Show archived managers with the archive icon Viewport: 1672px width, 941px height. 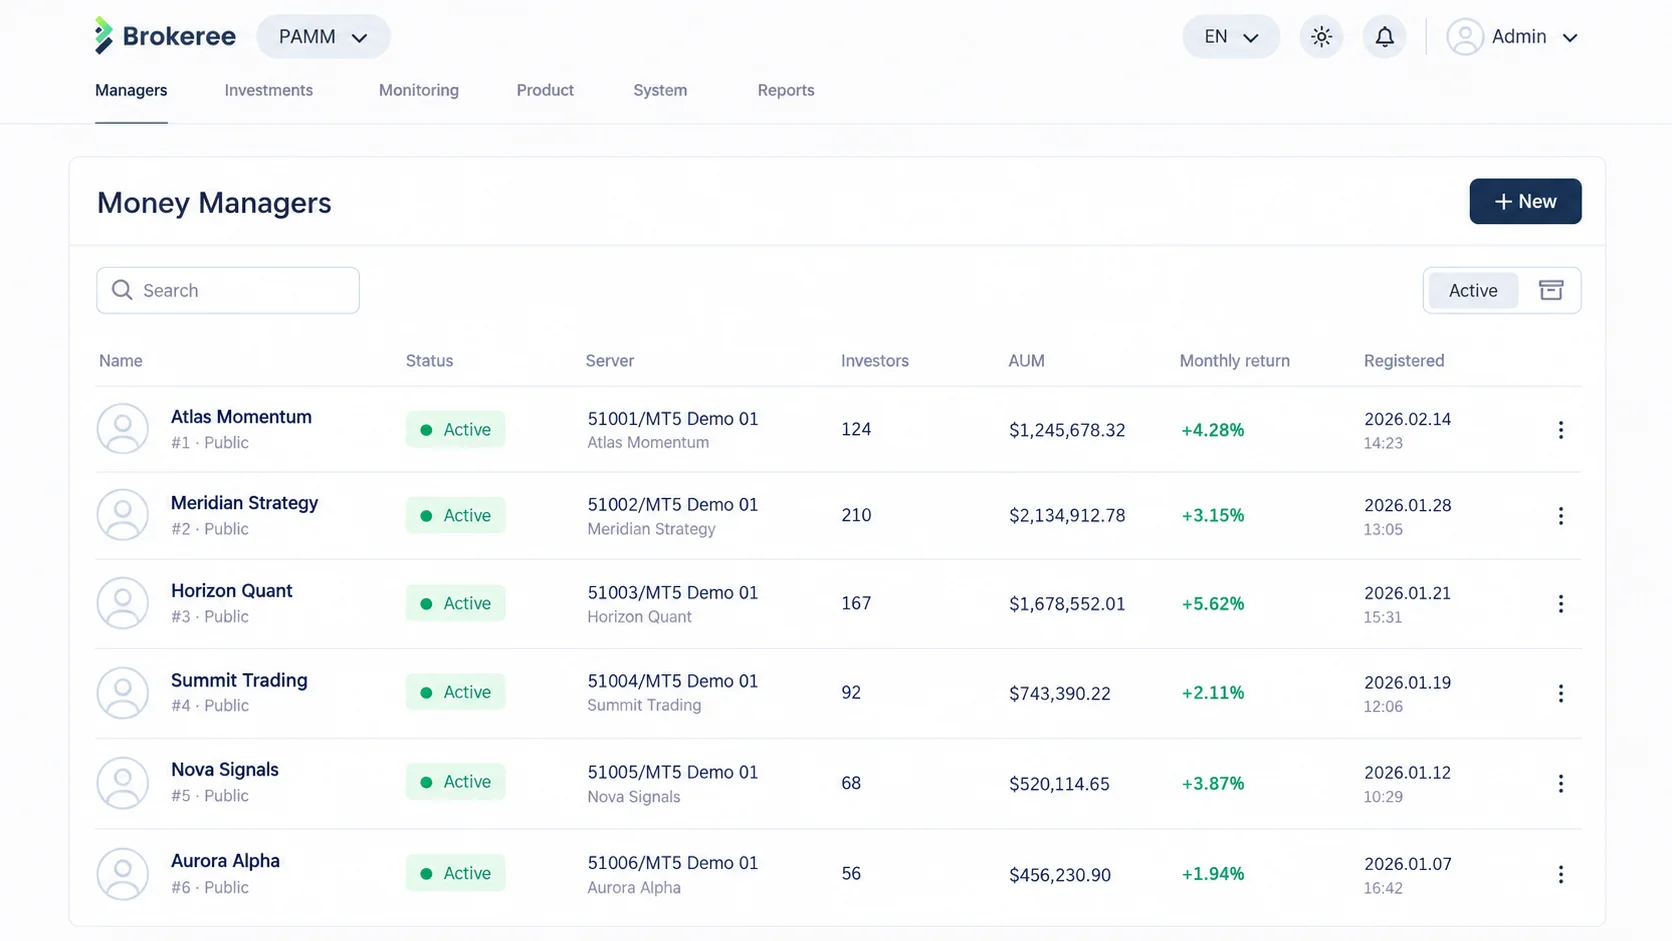click(x=1550, y=290)
